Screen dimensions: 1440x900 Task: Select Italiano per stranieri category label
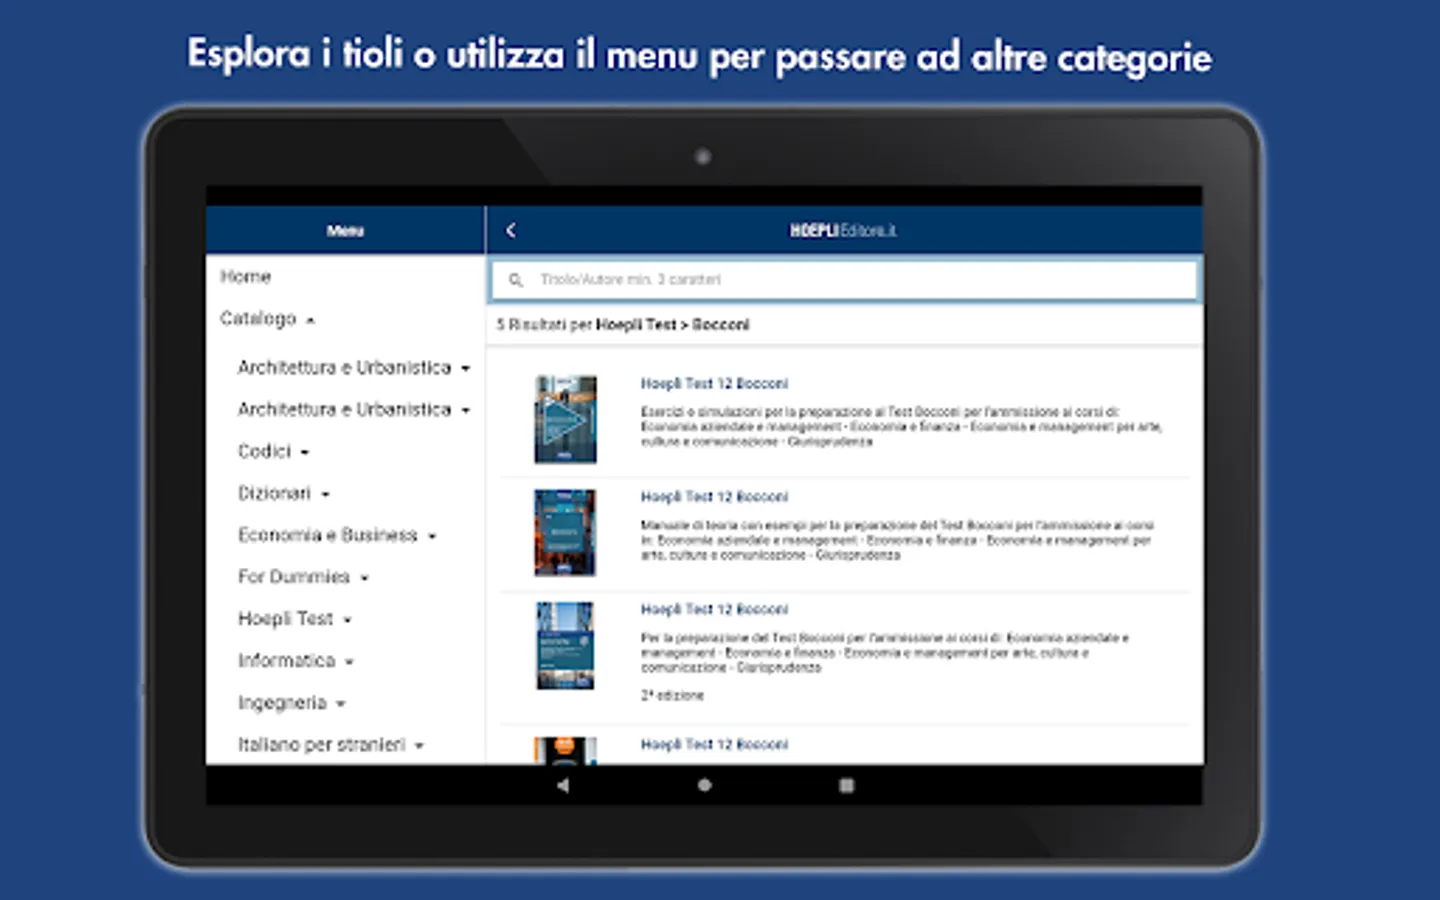tap(321, 744)
